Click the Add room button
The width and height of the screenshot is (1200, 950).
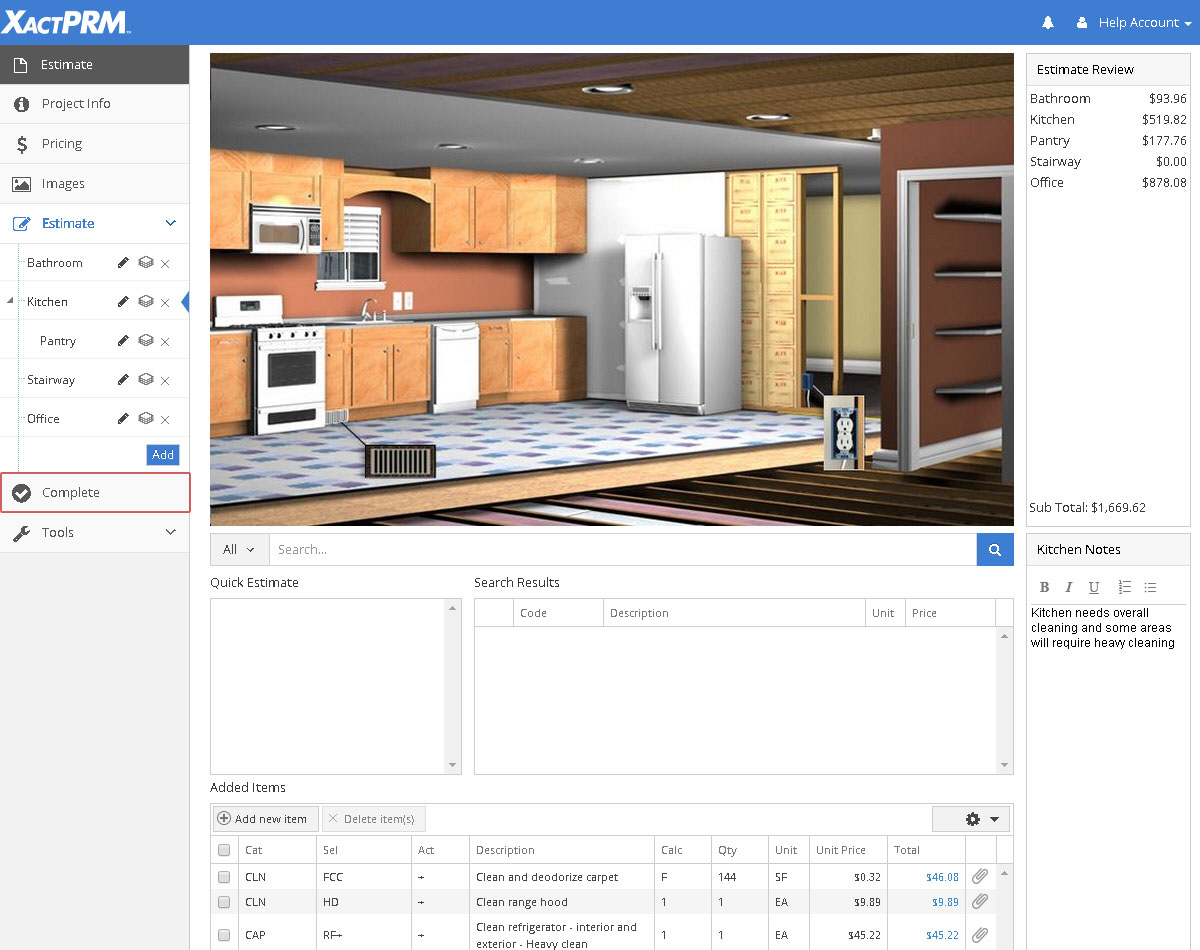pyautogui.click(x=163, y=455)
